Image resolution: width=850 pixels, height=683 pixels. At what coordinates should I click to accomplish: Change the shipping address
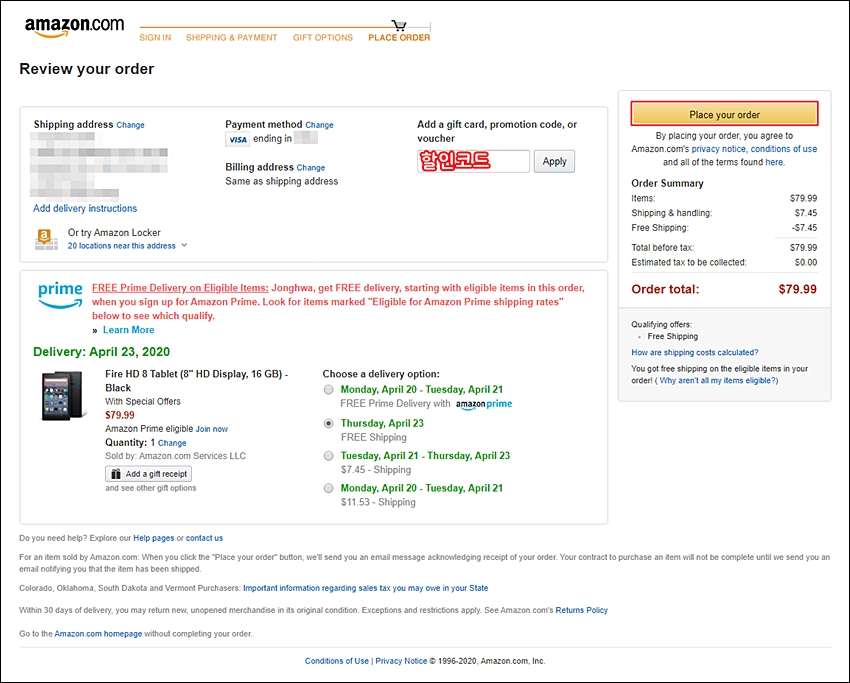[x=131, y=125]
